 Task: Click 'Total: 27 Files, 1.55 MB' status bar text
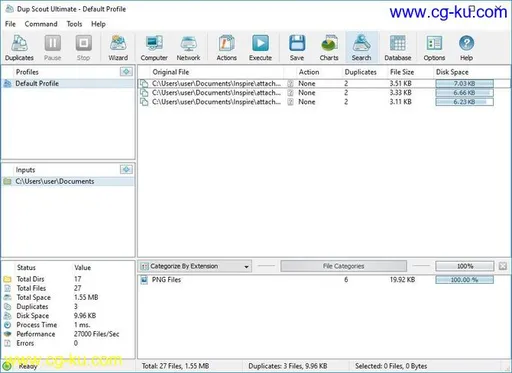pos(175,366)
